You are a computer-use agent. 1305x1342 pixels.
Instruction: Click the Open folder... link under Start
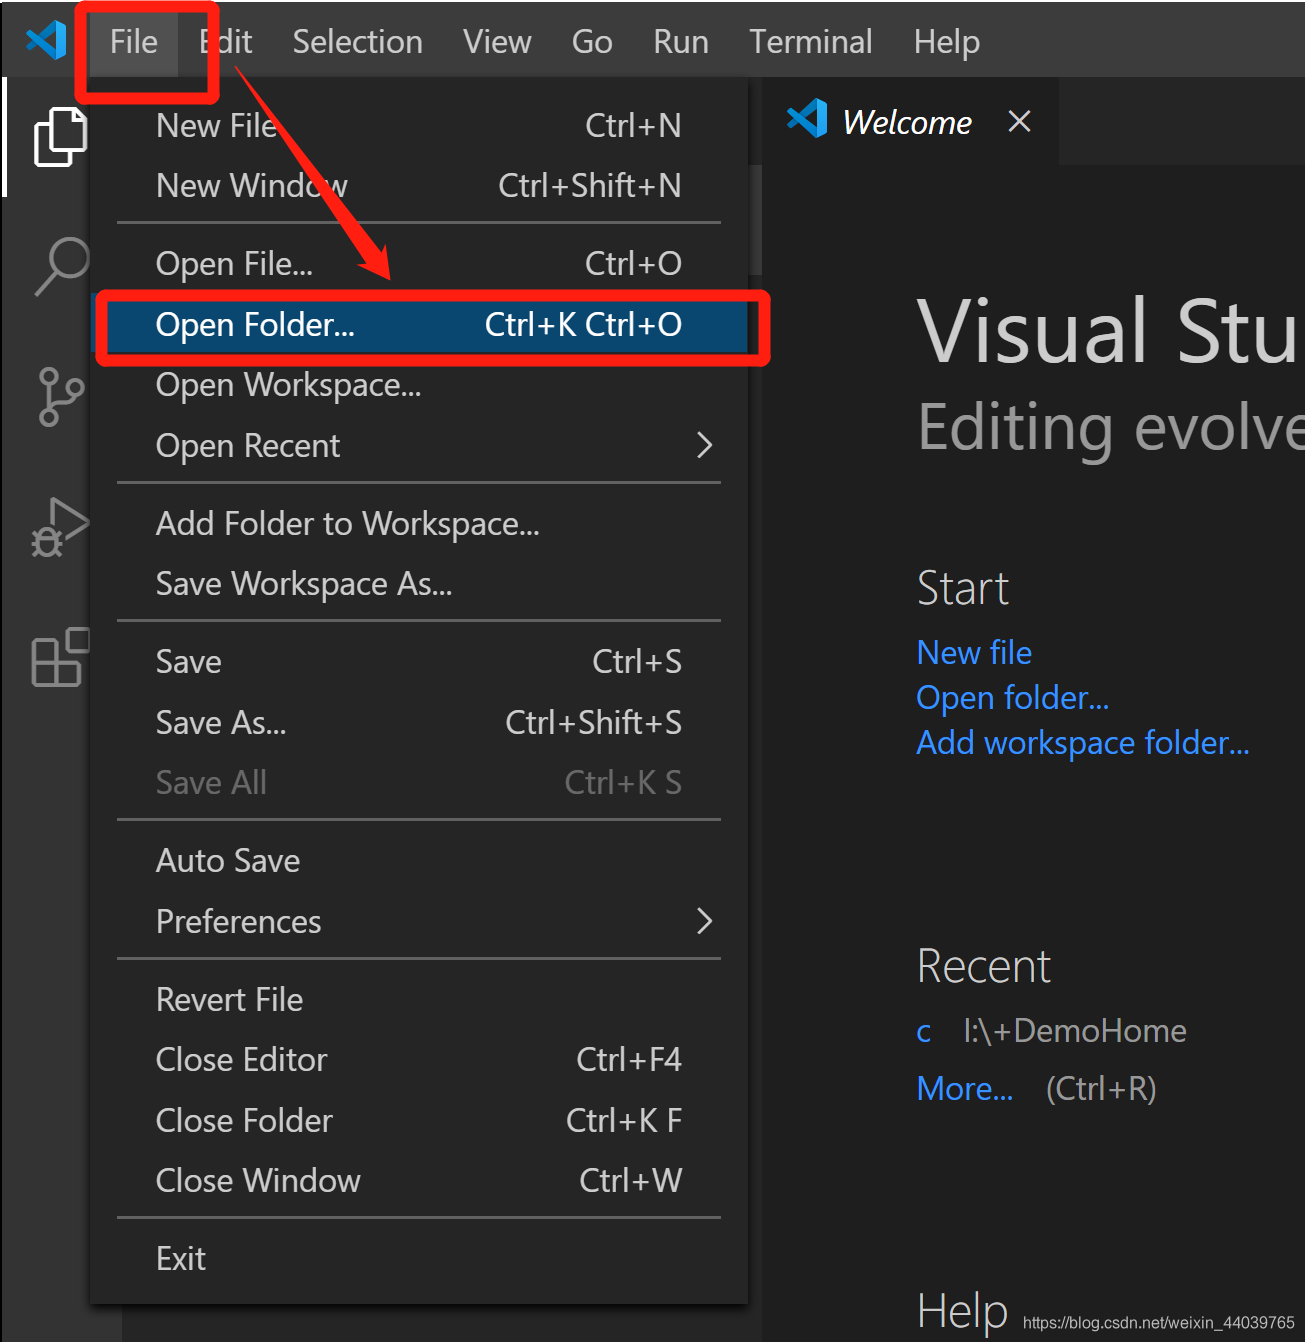pyautogui.click(x=1013, y=698)
